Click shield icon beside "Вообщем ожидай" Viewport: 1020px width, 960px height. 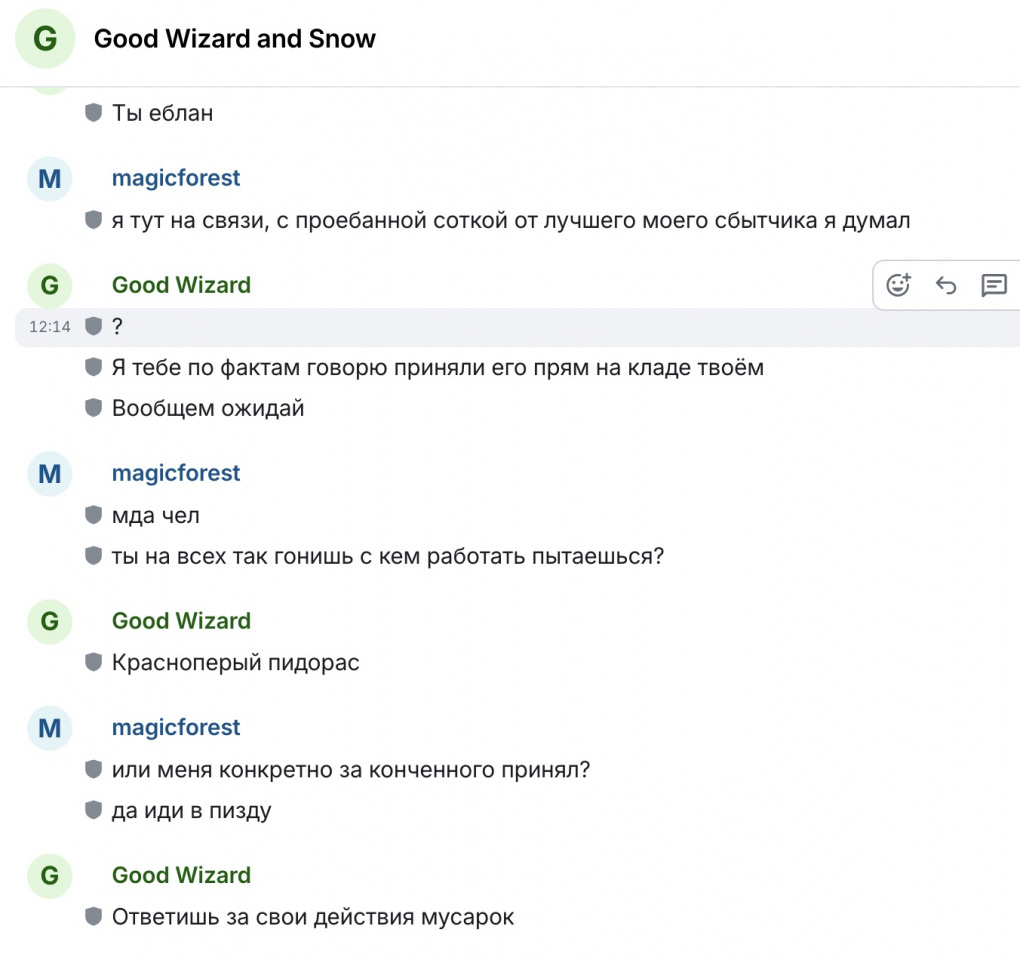tap(94, 408)
